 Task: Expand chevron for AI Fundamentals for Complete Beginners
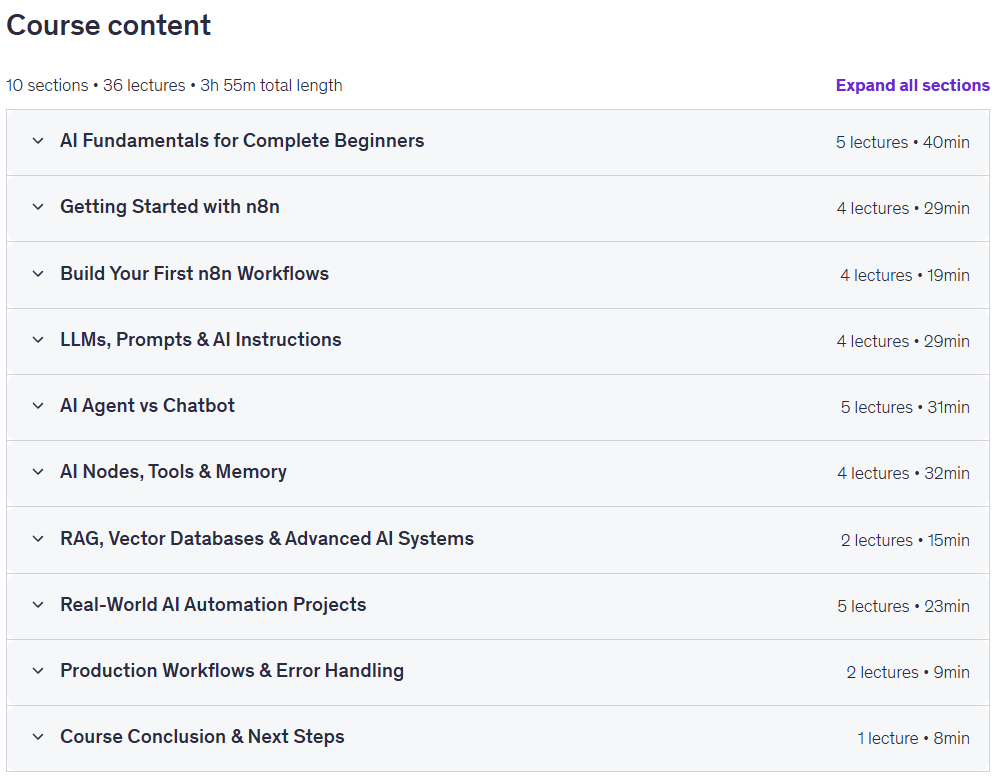click(38, 141)
